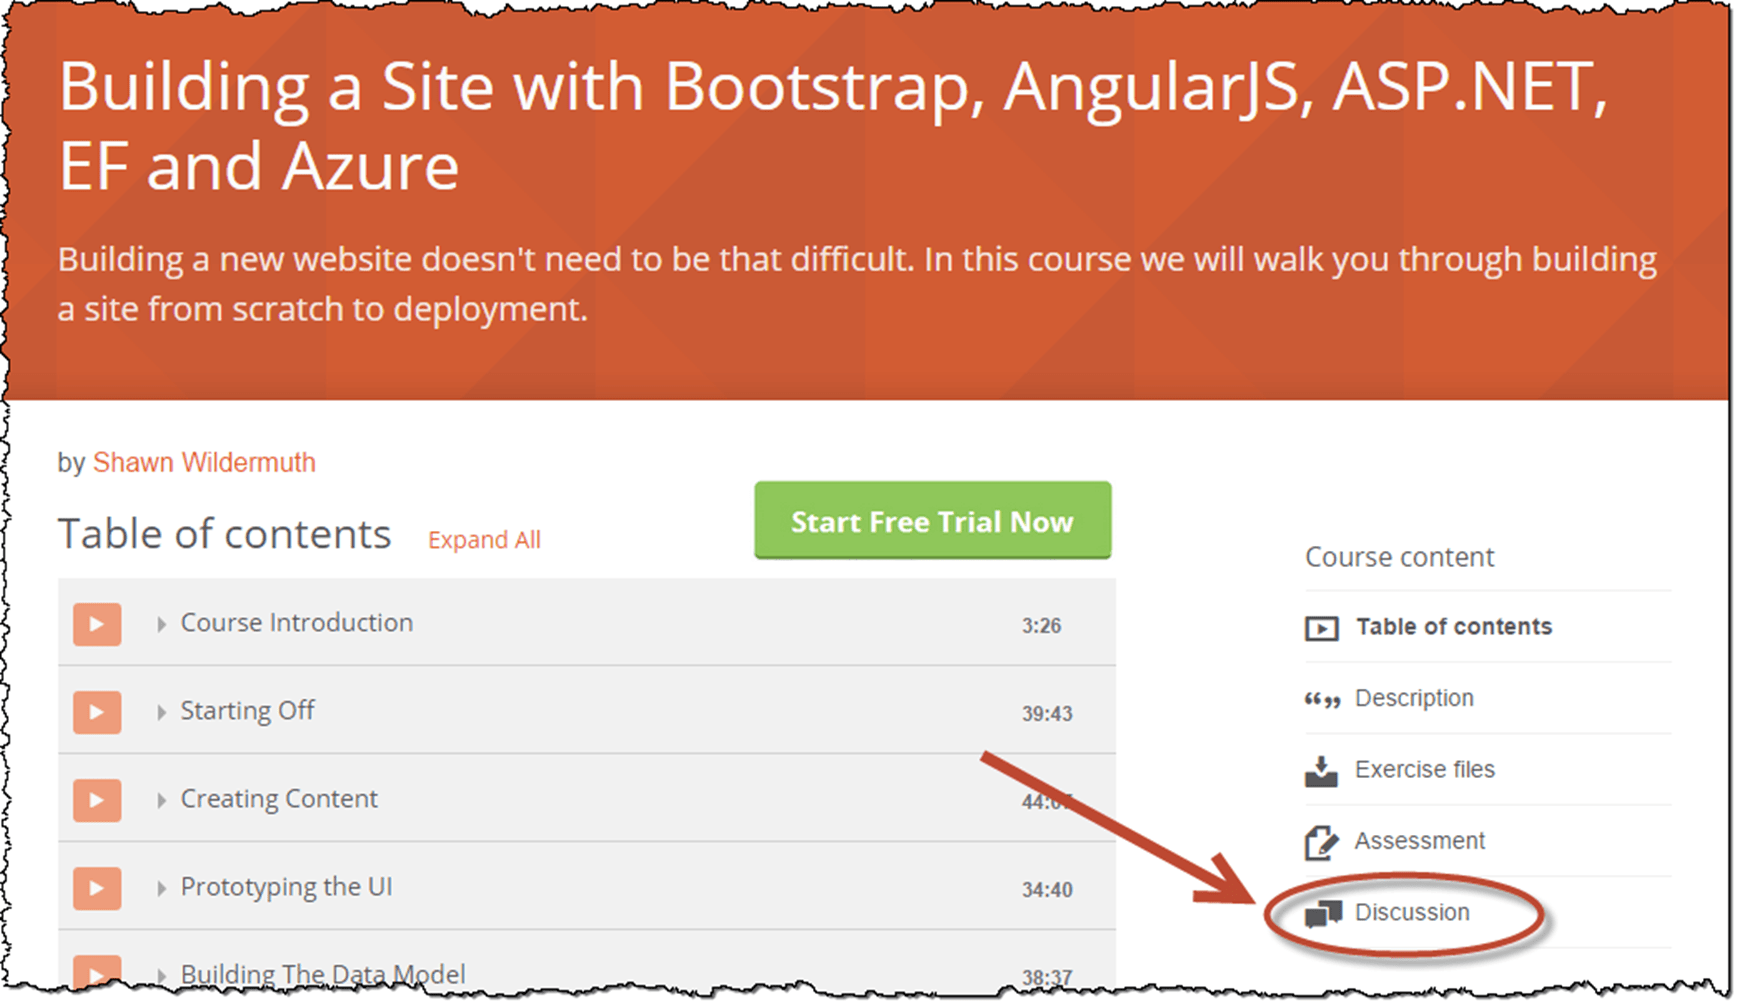
Task: Play the Course Introduction module
Action: tap(97, 624)
